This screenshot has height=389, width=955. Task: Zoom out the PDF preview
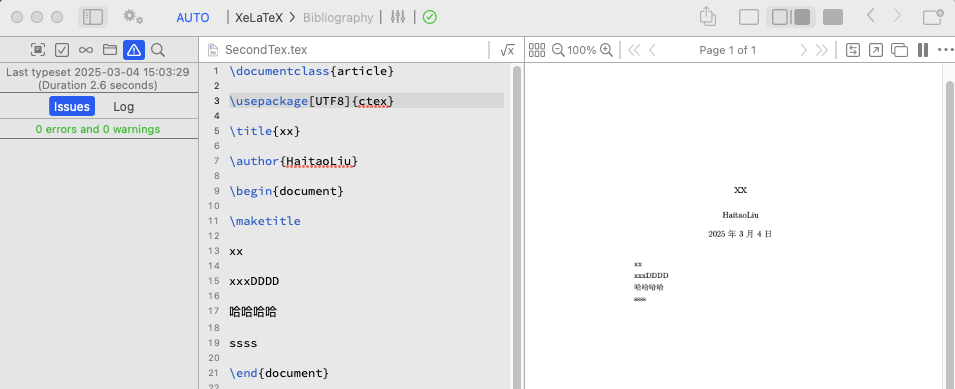558,50
